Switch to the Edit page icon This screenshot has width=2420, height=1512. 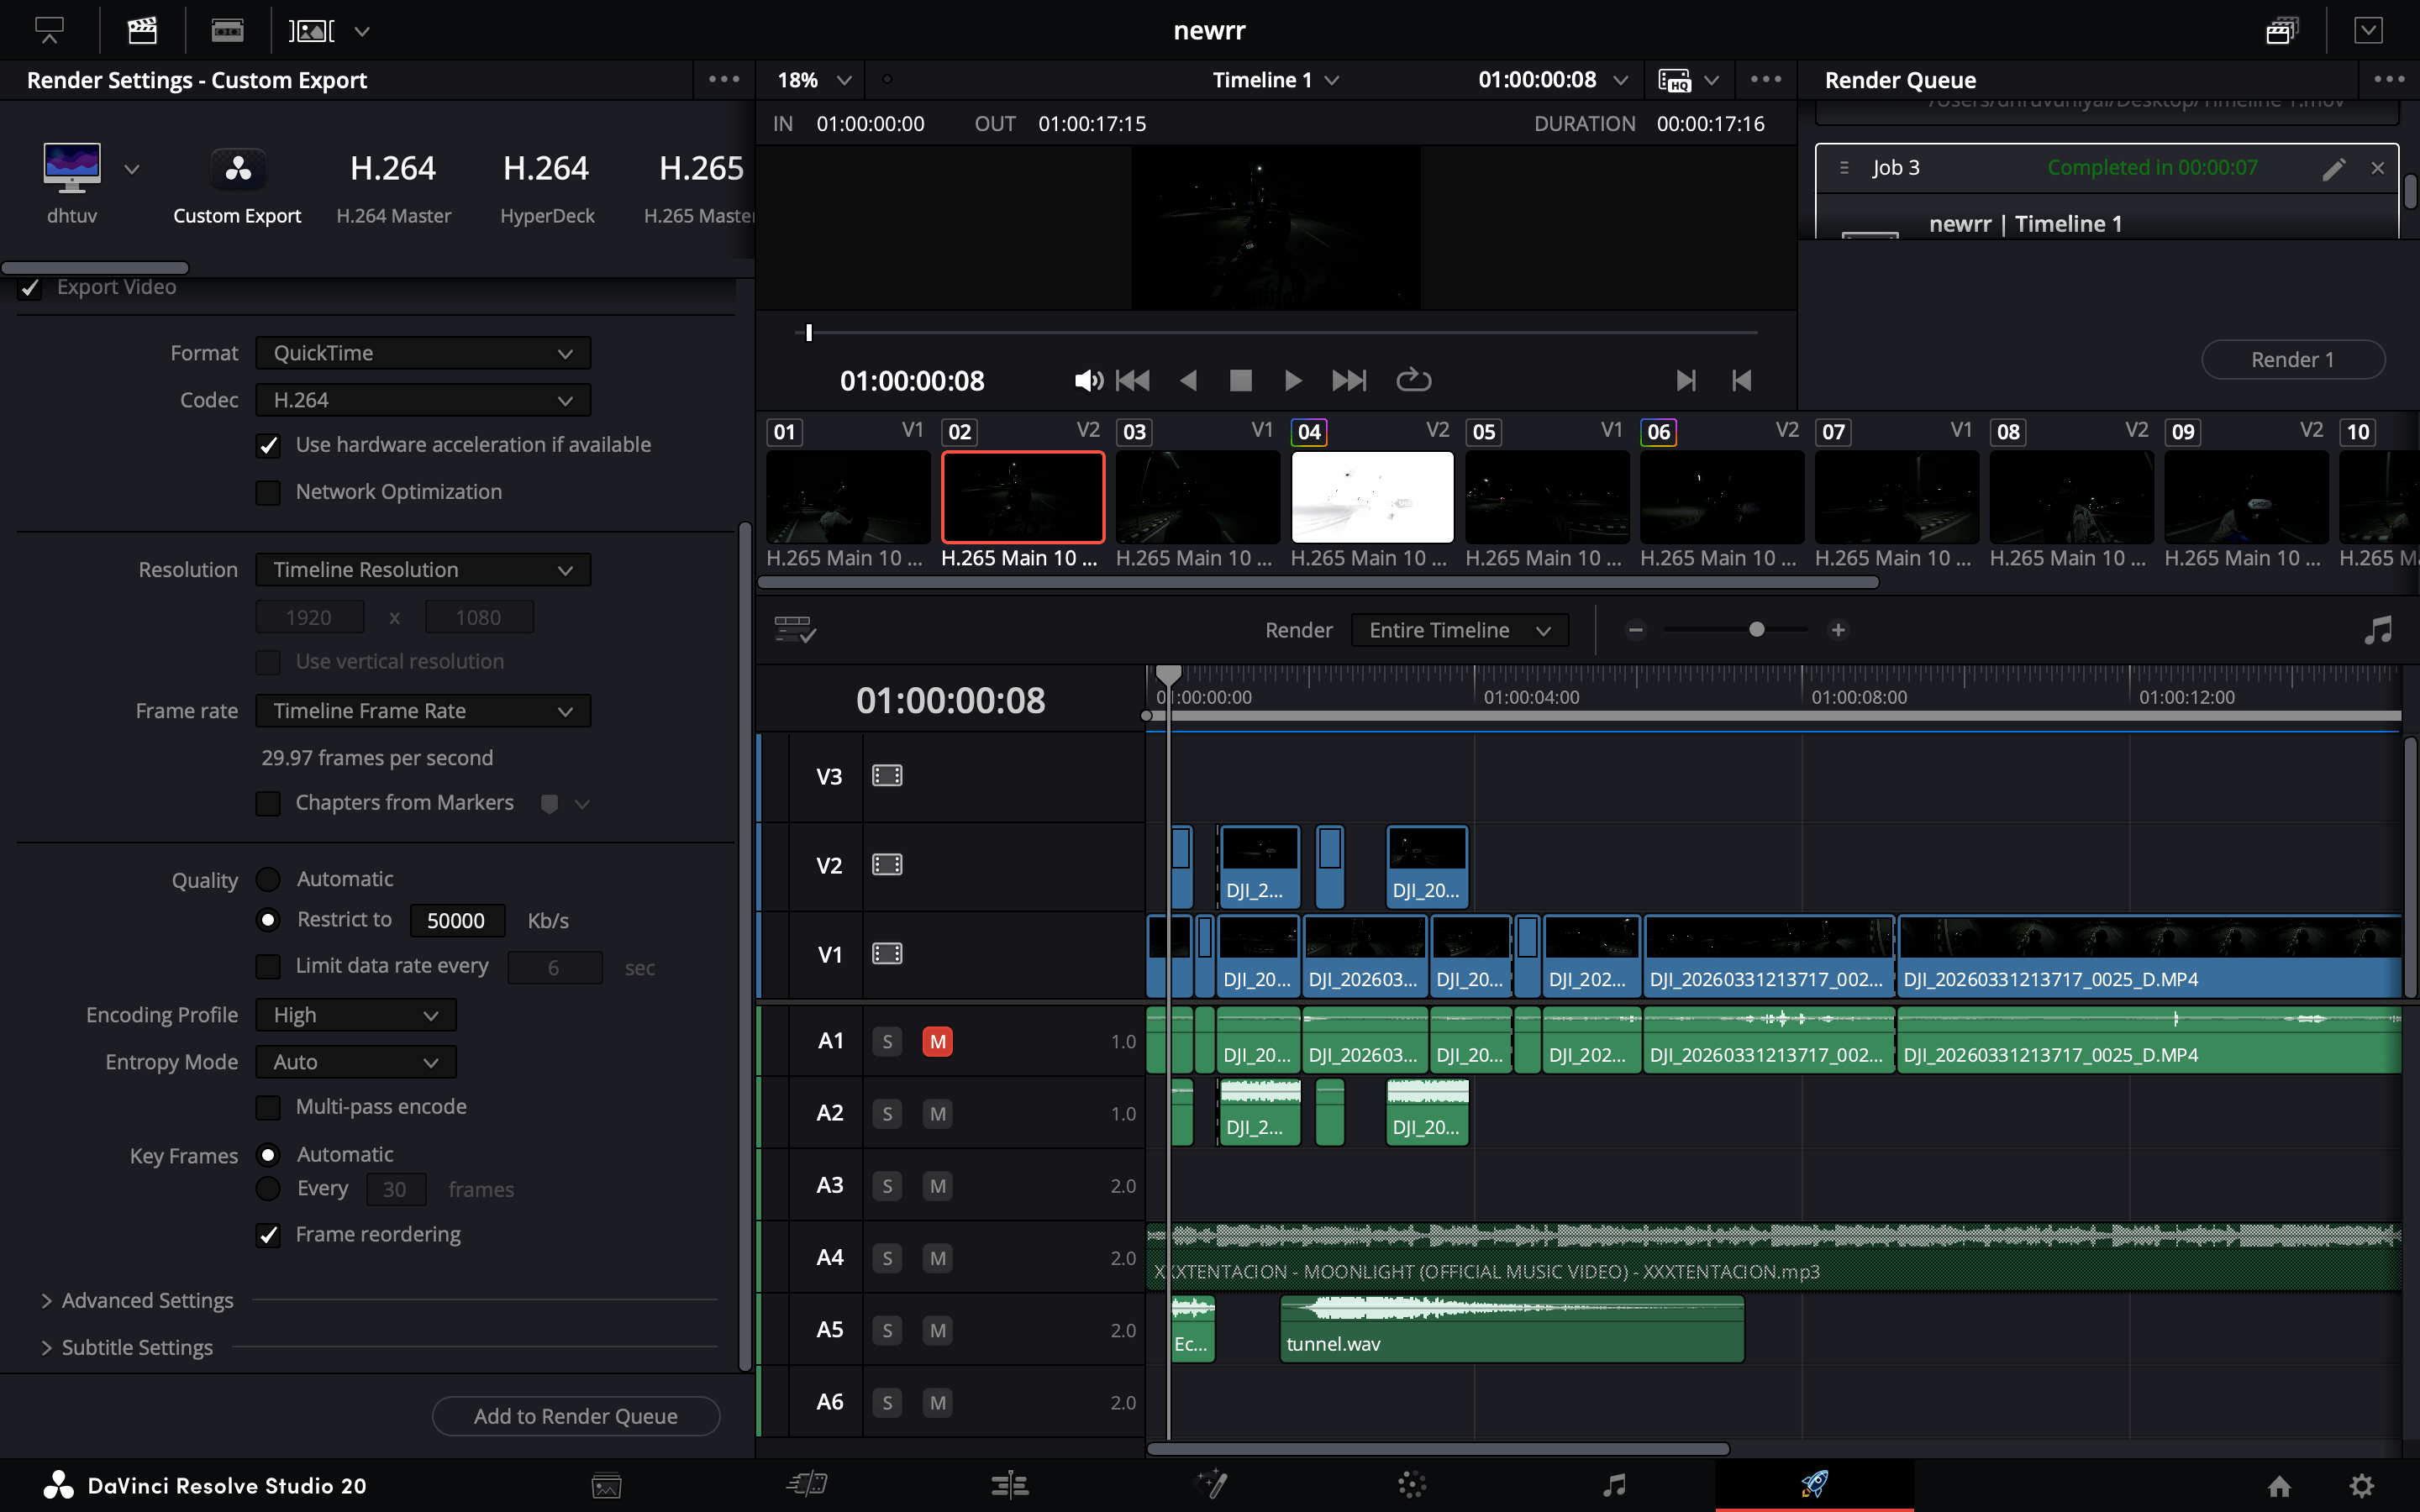tap(1009, 1485)
